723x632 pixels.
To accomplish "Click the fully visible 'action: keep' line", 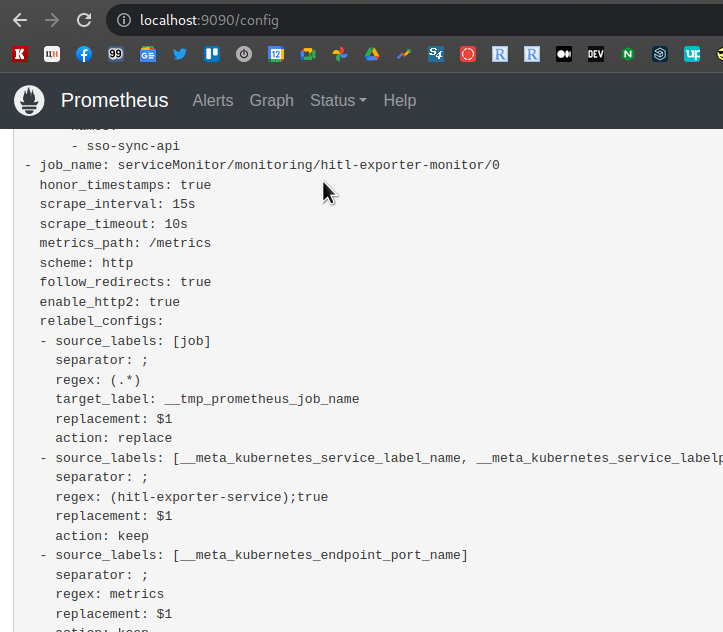I will pos(102,536).
